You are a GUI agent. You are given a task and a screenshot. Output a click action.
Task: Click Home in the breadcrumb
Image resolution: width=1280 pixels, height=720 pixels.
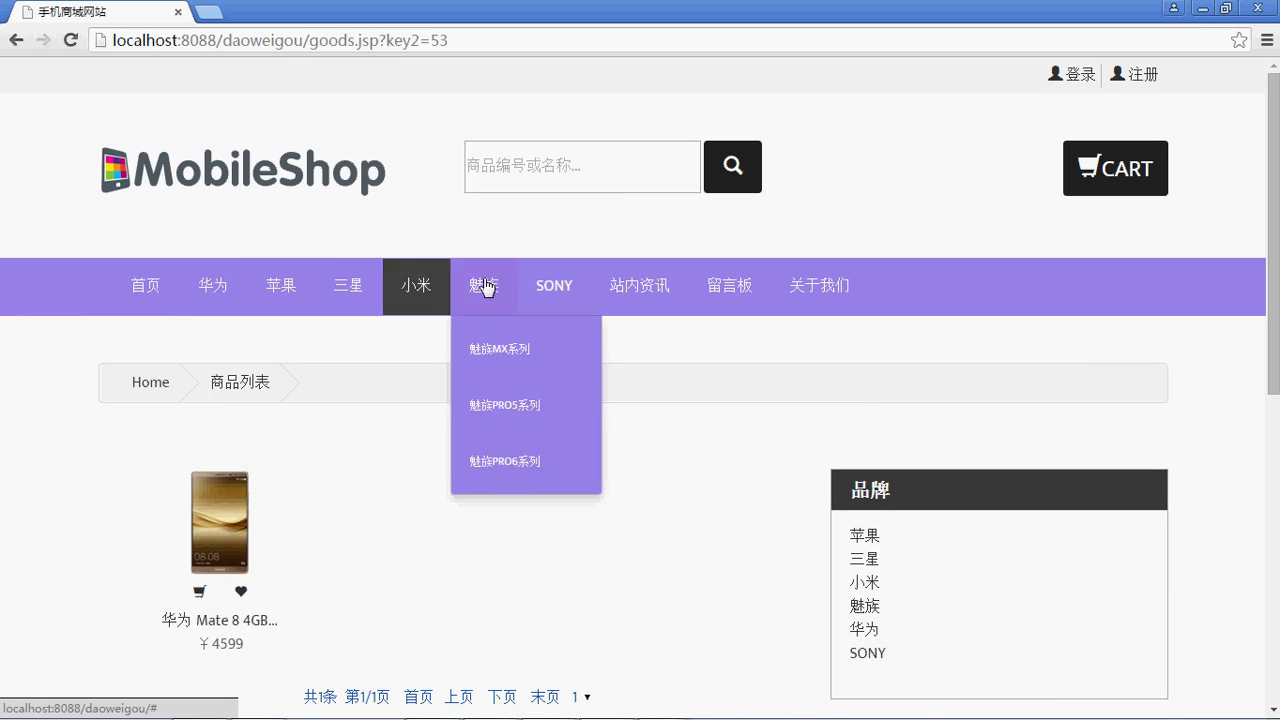(x=150, y=382)
